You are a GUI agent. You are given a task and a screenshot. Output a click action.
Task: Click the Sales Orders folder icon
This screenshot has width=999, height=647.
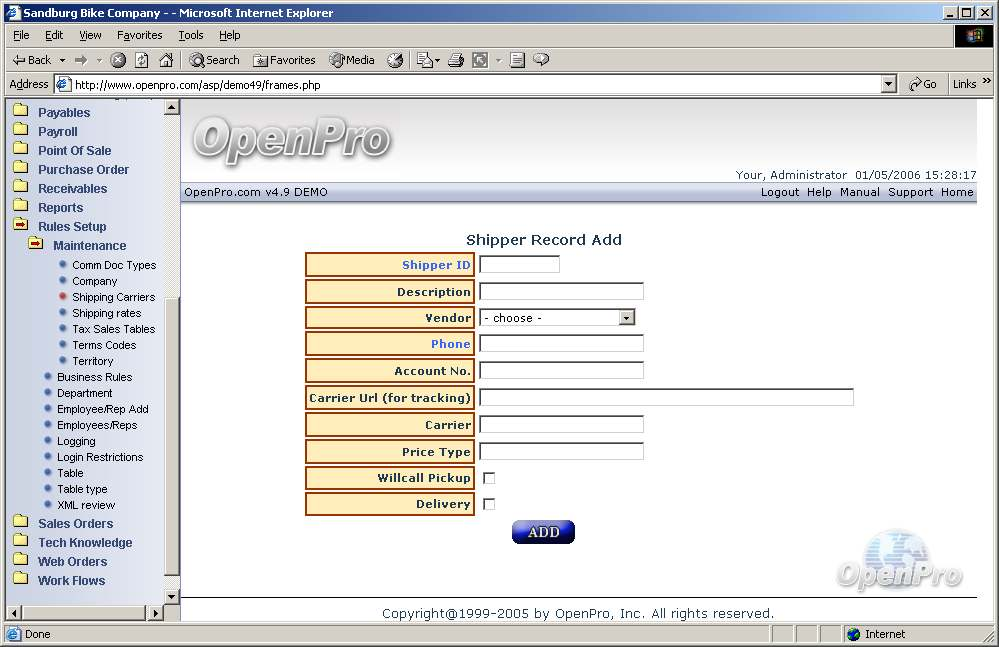point(20,523)
